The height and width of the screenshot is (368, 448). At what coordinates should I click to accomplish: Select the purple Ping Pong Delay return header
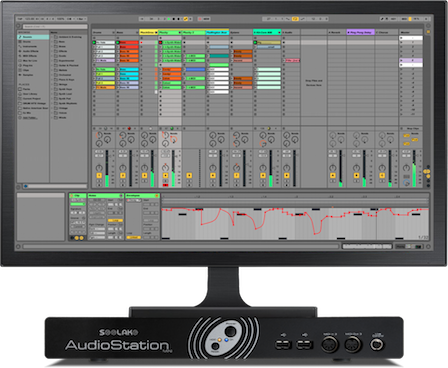coord(361,32)
